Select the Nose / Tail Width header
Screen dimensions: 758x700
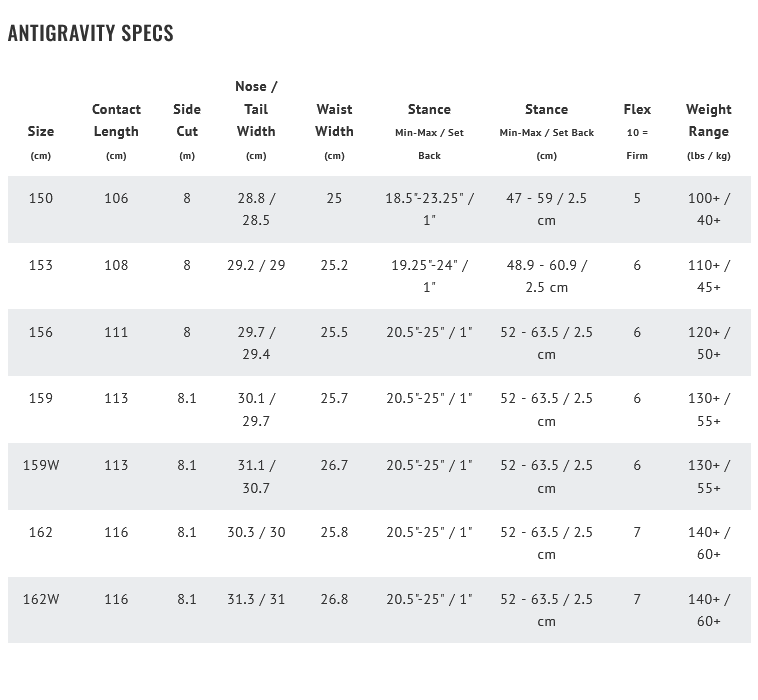tap(256, 109)
